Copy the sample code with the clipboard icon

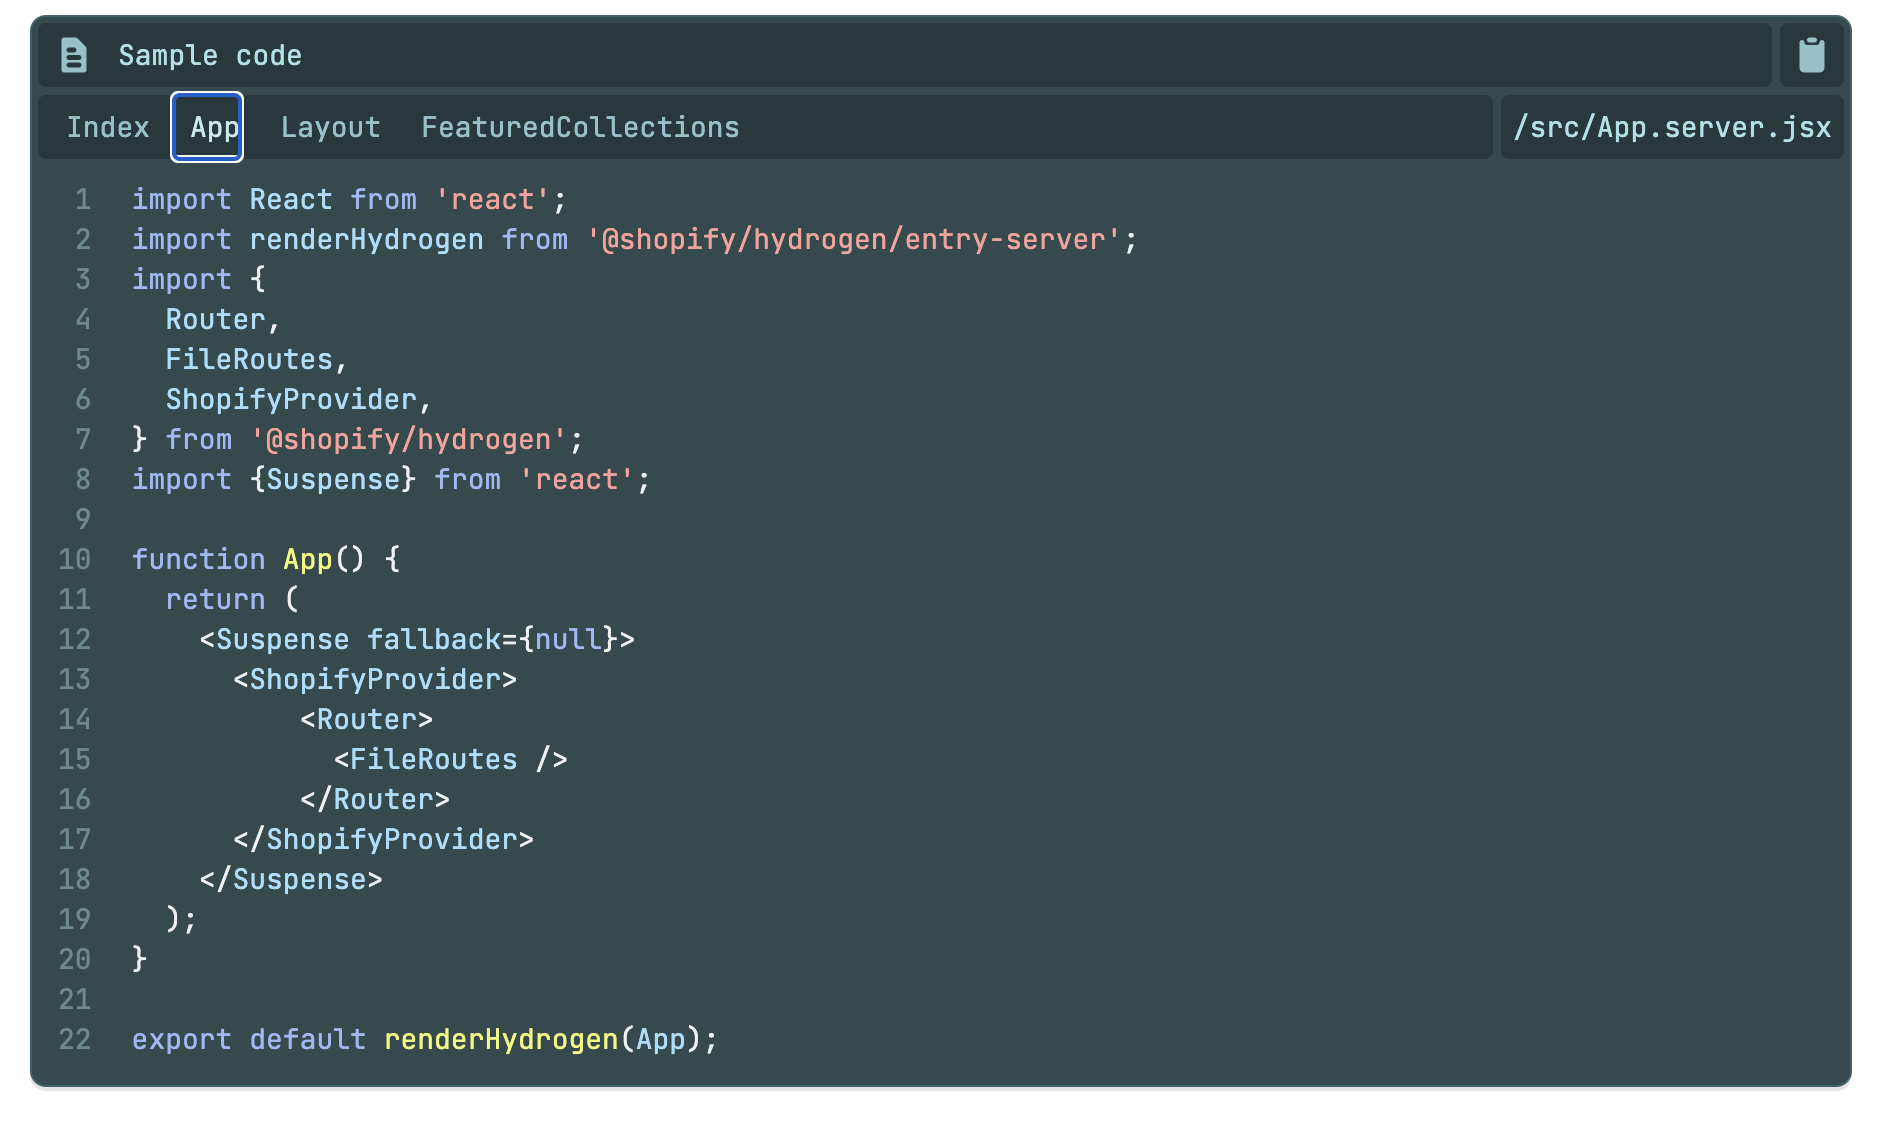(1811, 55)
